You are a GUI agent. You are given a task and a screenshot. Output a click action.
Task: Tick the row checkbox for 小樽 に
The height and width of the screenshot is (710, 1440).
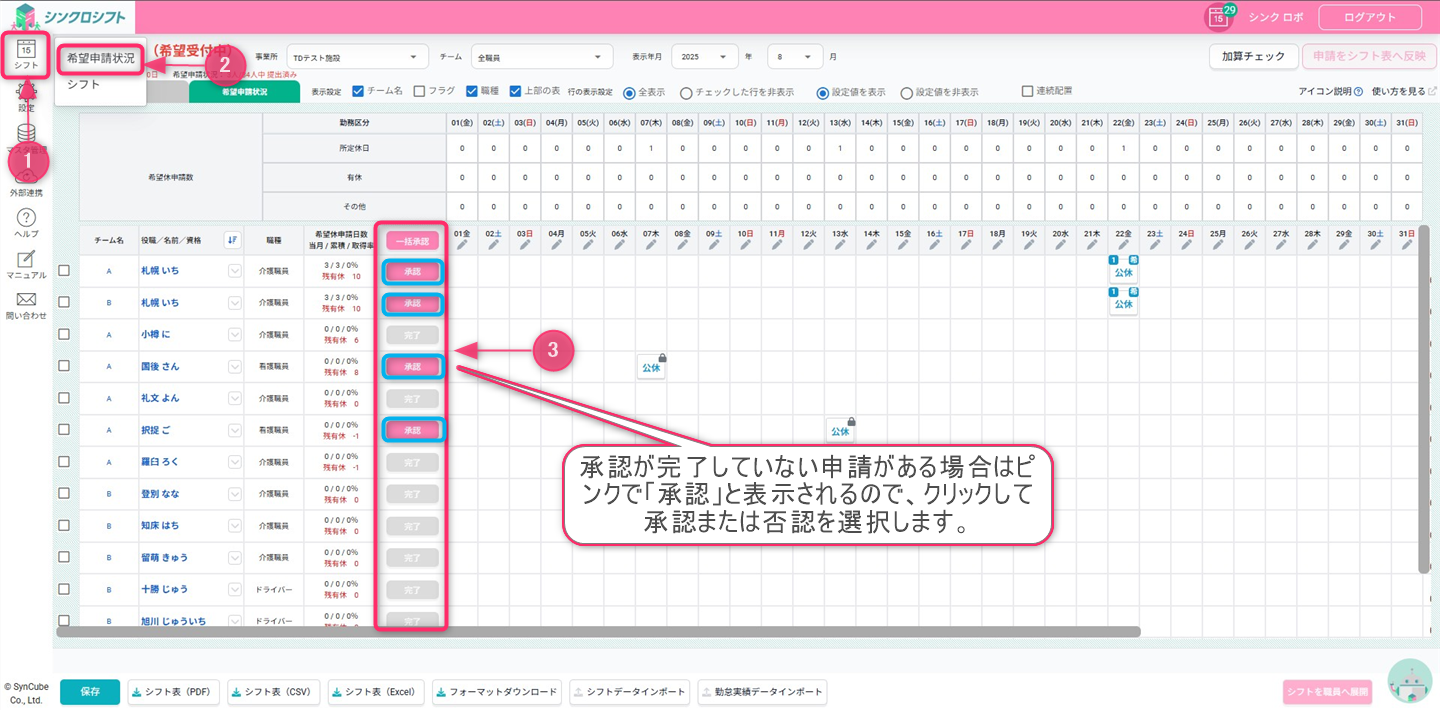[64, 334]
